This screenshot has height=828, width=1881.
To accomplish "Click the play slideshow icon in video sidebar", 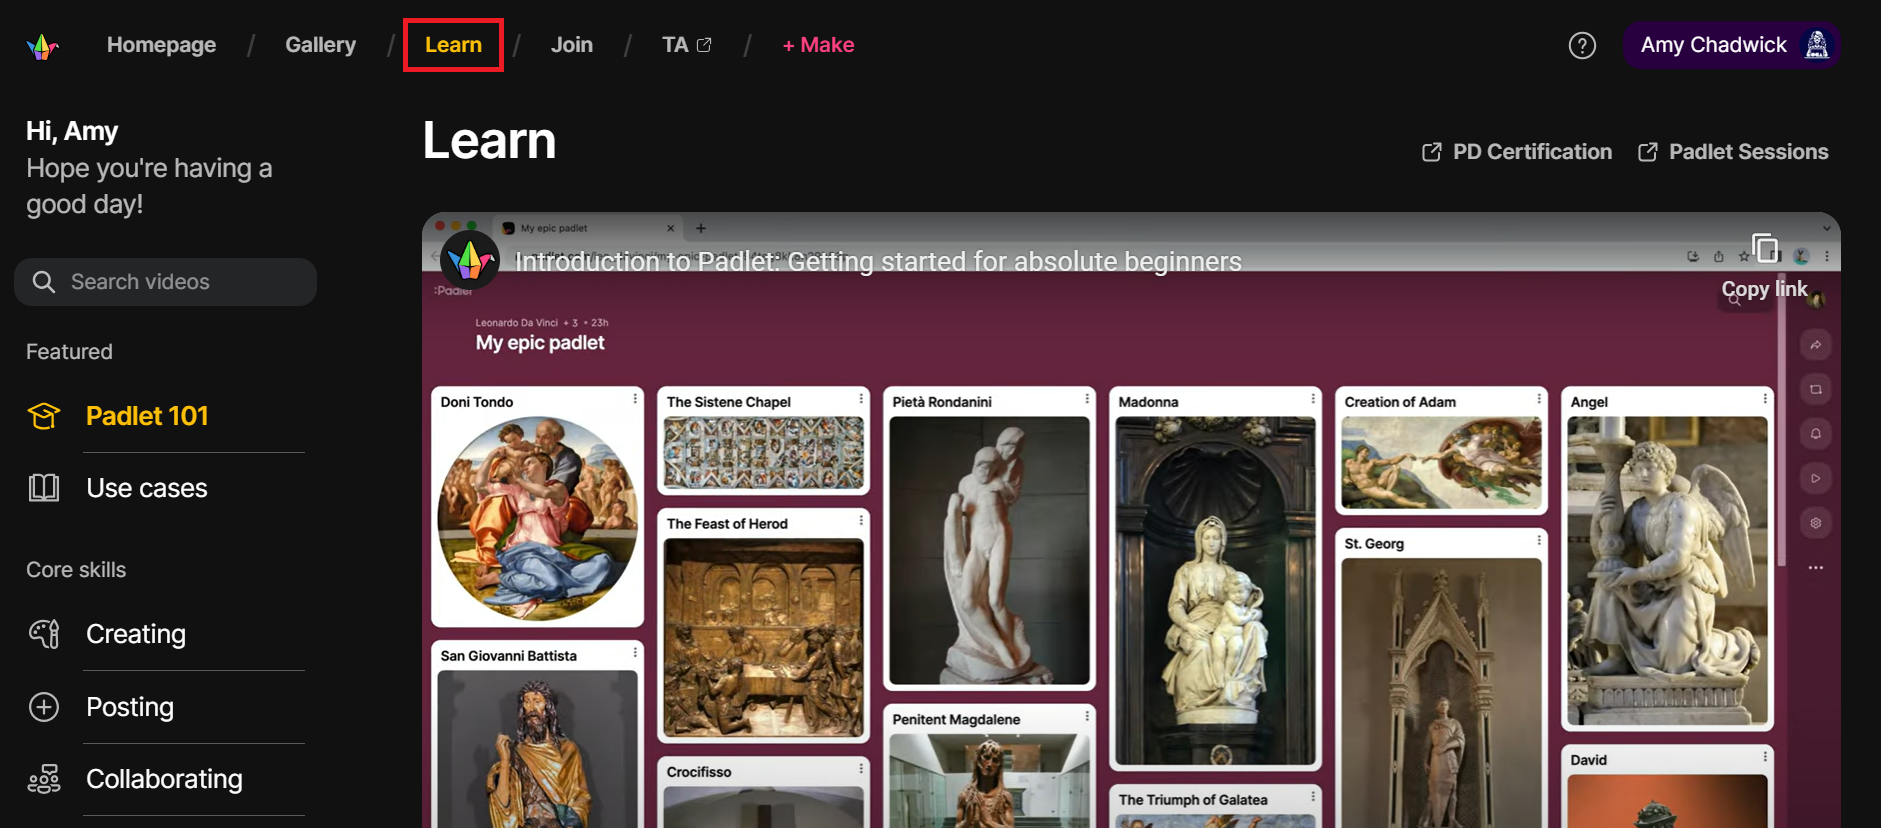I will point(1816,478).
